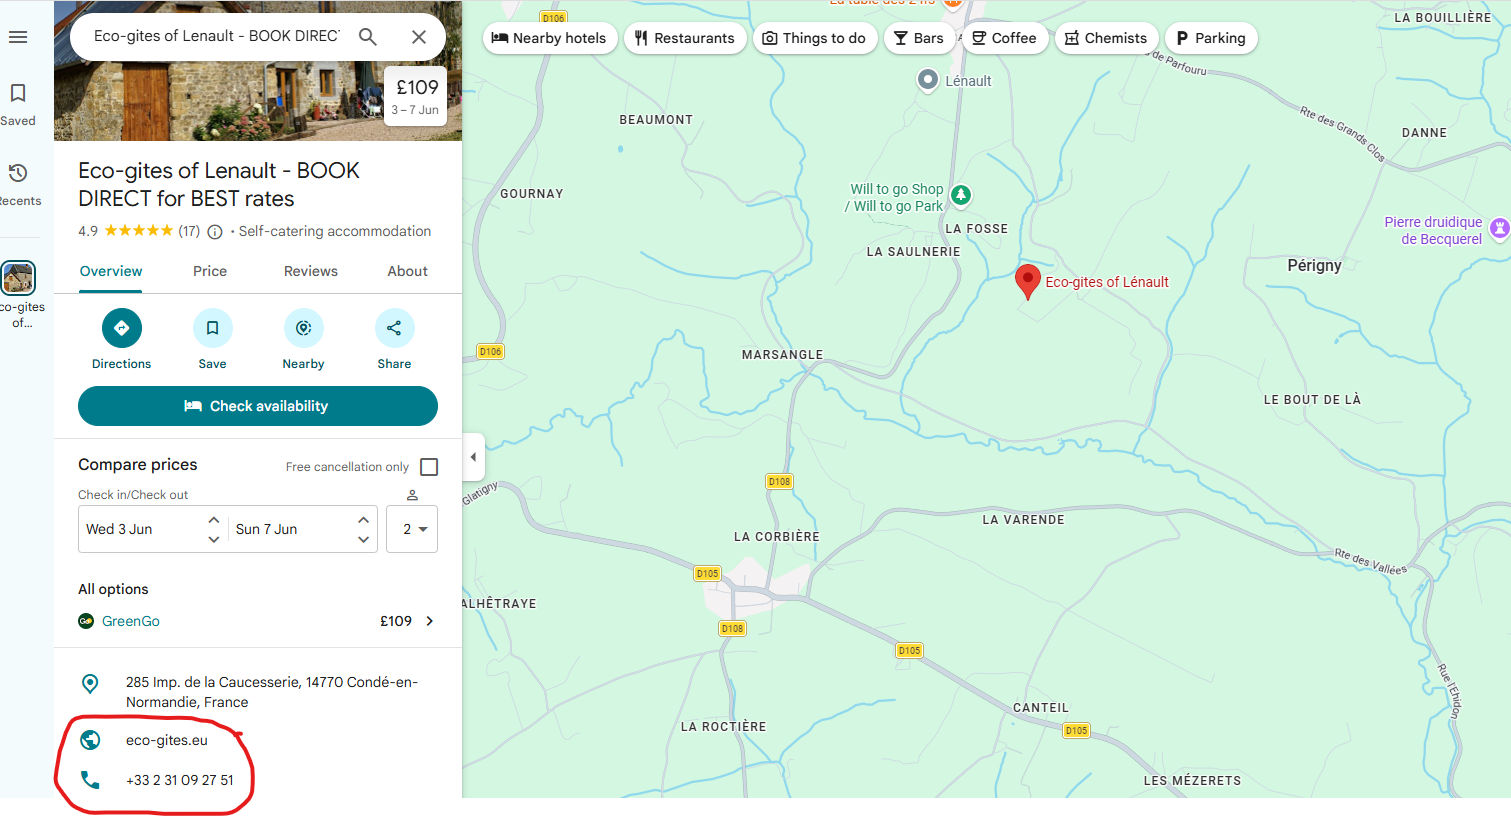Clear the search with X icon
Viewport: 1511px width, 817px height.
tap(419, 37)
